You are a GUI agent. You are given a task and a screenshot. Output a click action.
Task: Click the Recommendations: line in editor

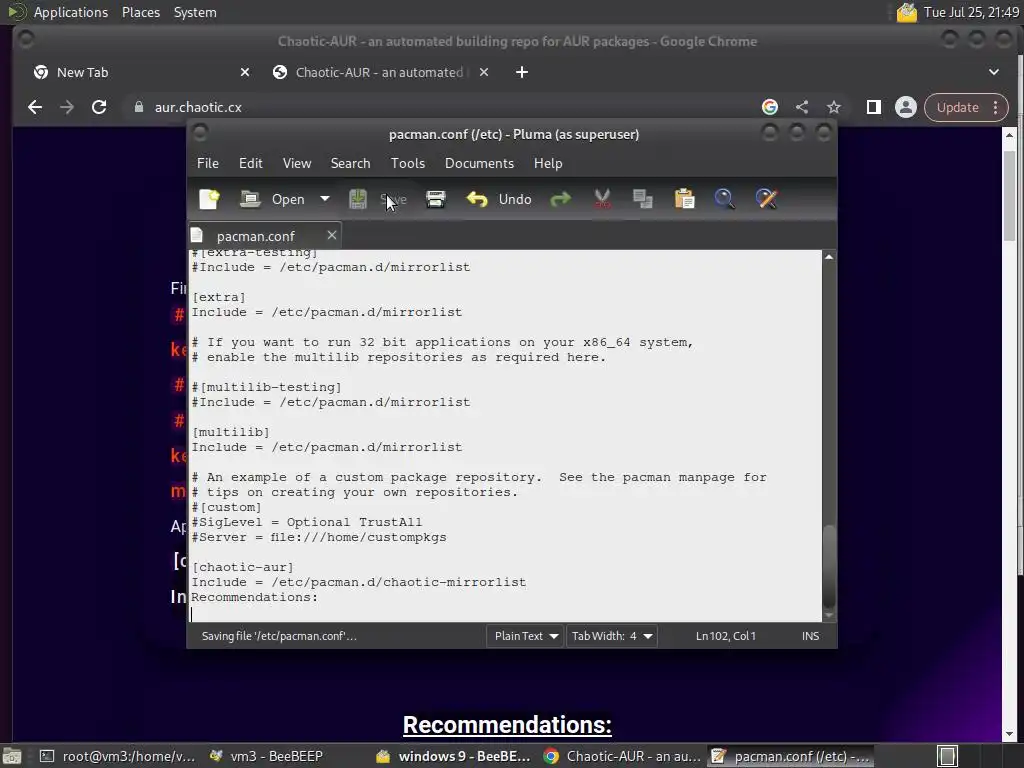[254, 598]
